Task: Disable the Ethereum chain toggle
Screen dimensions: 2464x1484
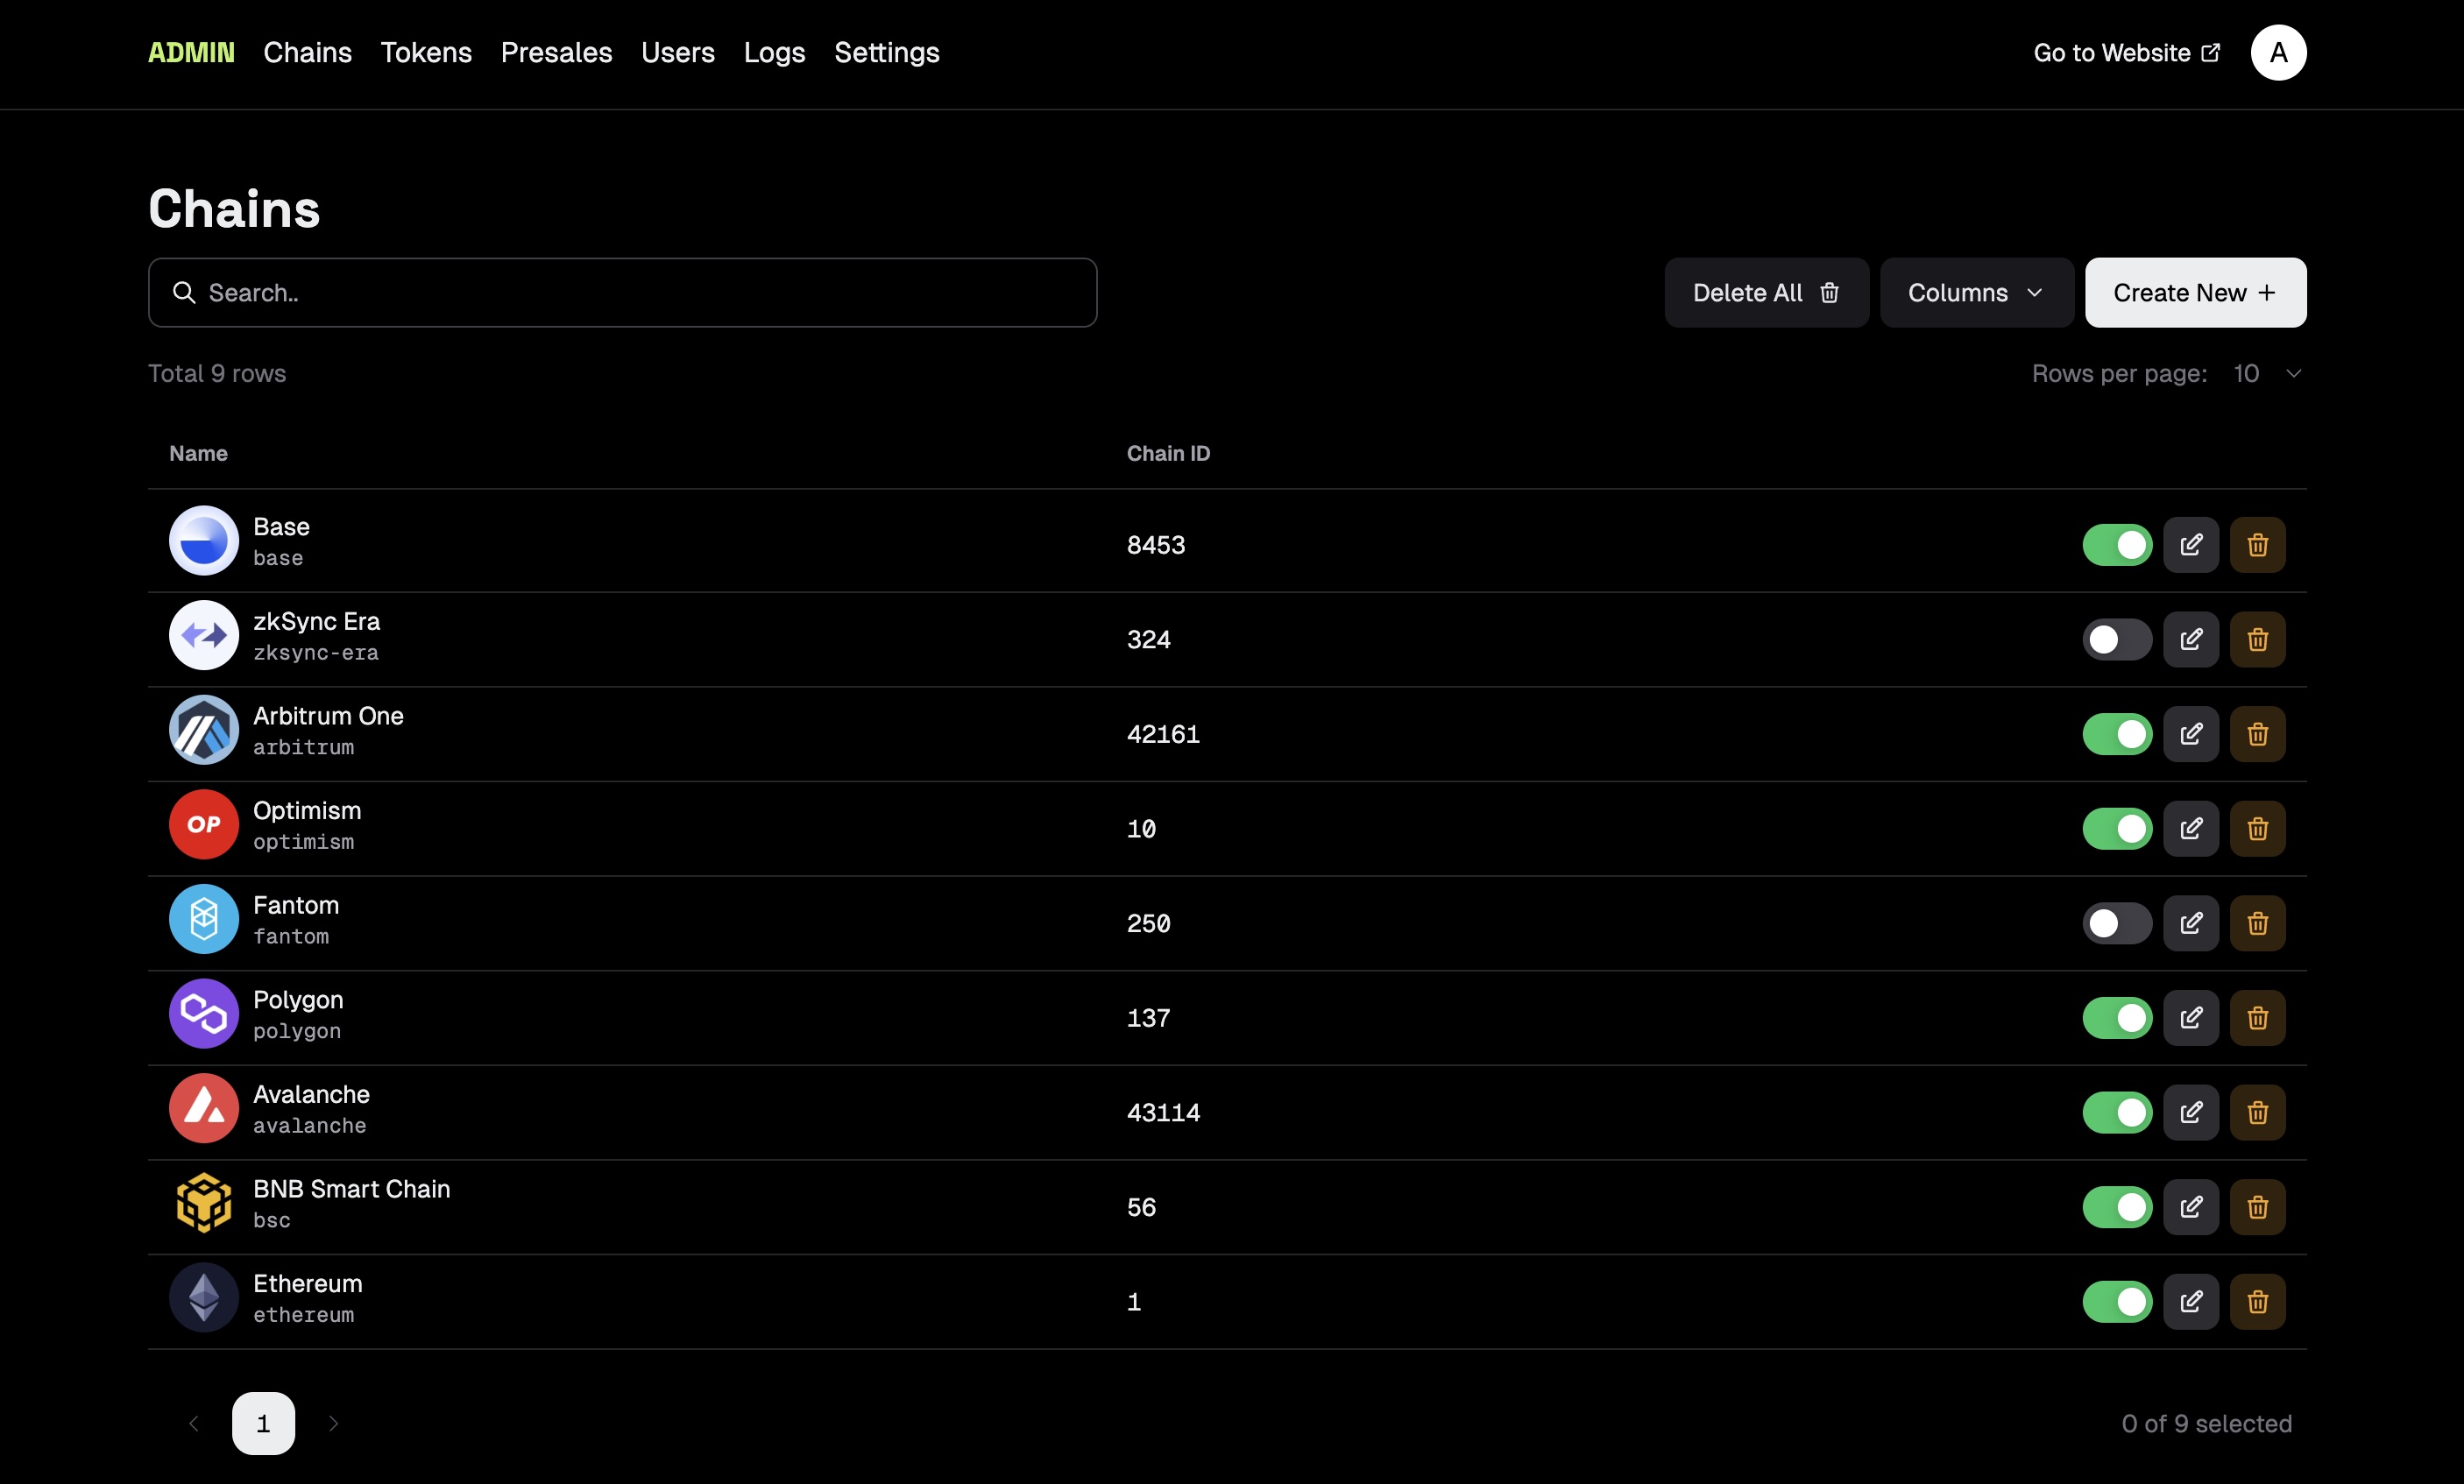Action: pos(2117,1301)
